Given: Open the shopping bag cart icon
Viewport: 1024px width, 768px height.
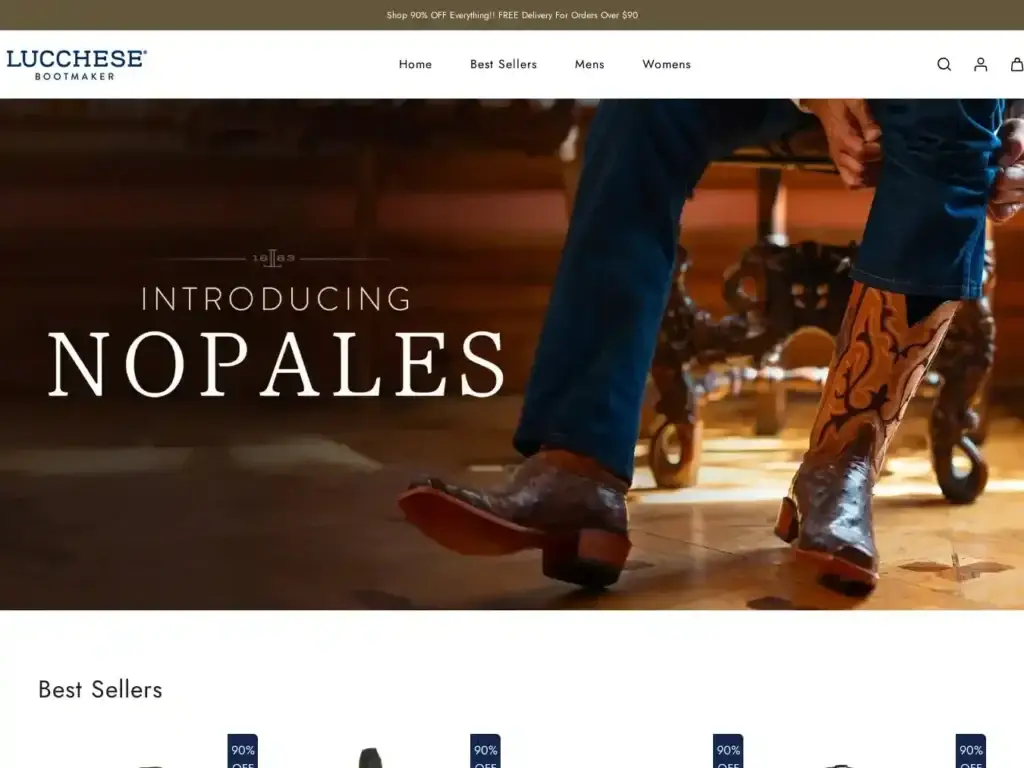Looking at the screenshot, I should [1017, 64].
